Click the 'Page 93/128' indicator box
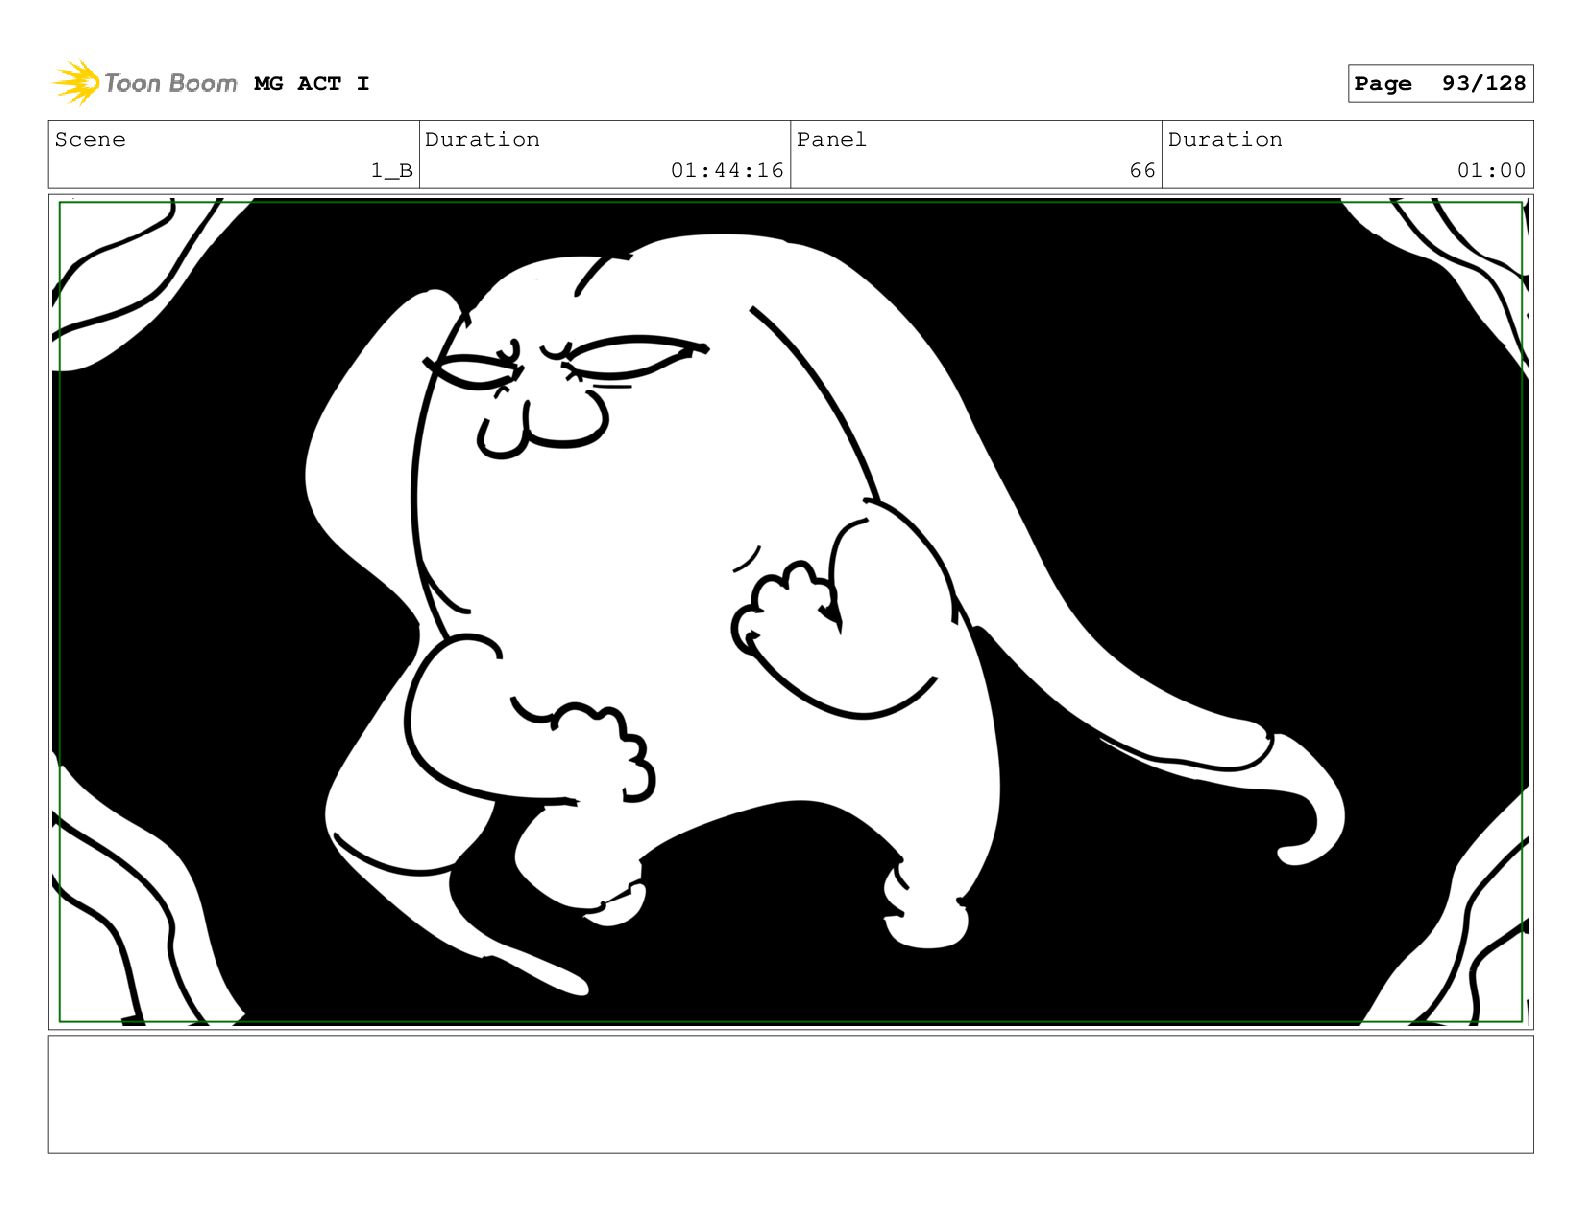Image resolution: width=1582 pixels, height=1225 pixels. tap(1440, 84)
